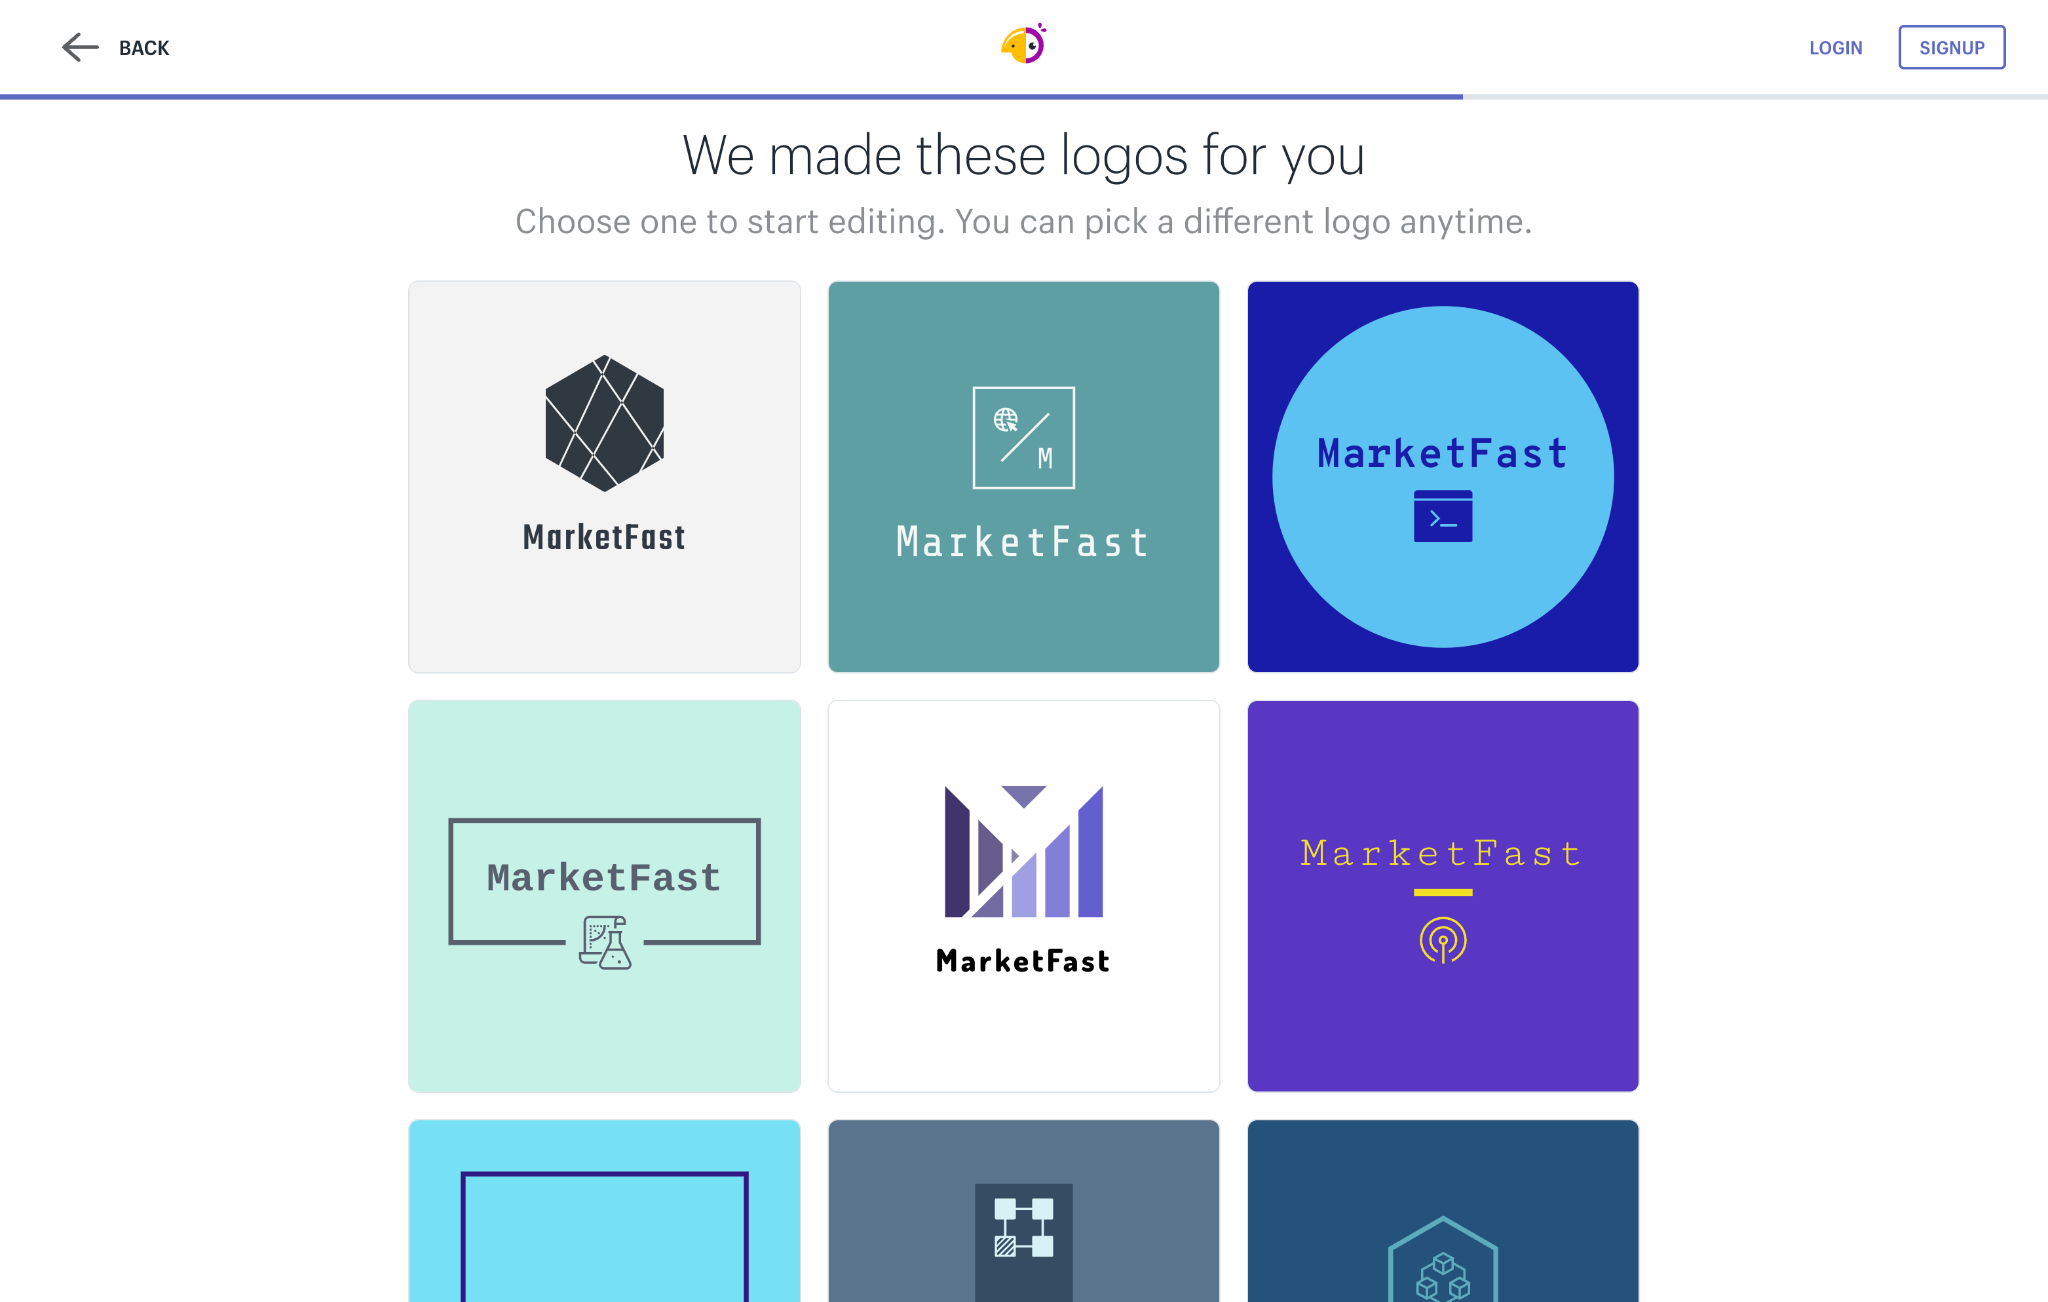
Task: Click the globe cursor icon in teal logo
Action: click(x=1006, y=419)
